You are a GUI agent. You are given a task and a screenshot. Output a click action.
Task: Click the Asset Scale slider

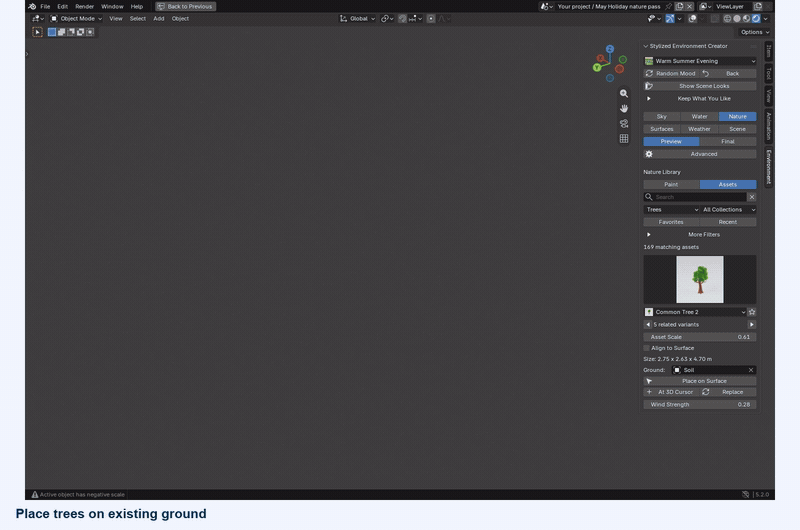[x=700, y=337]
